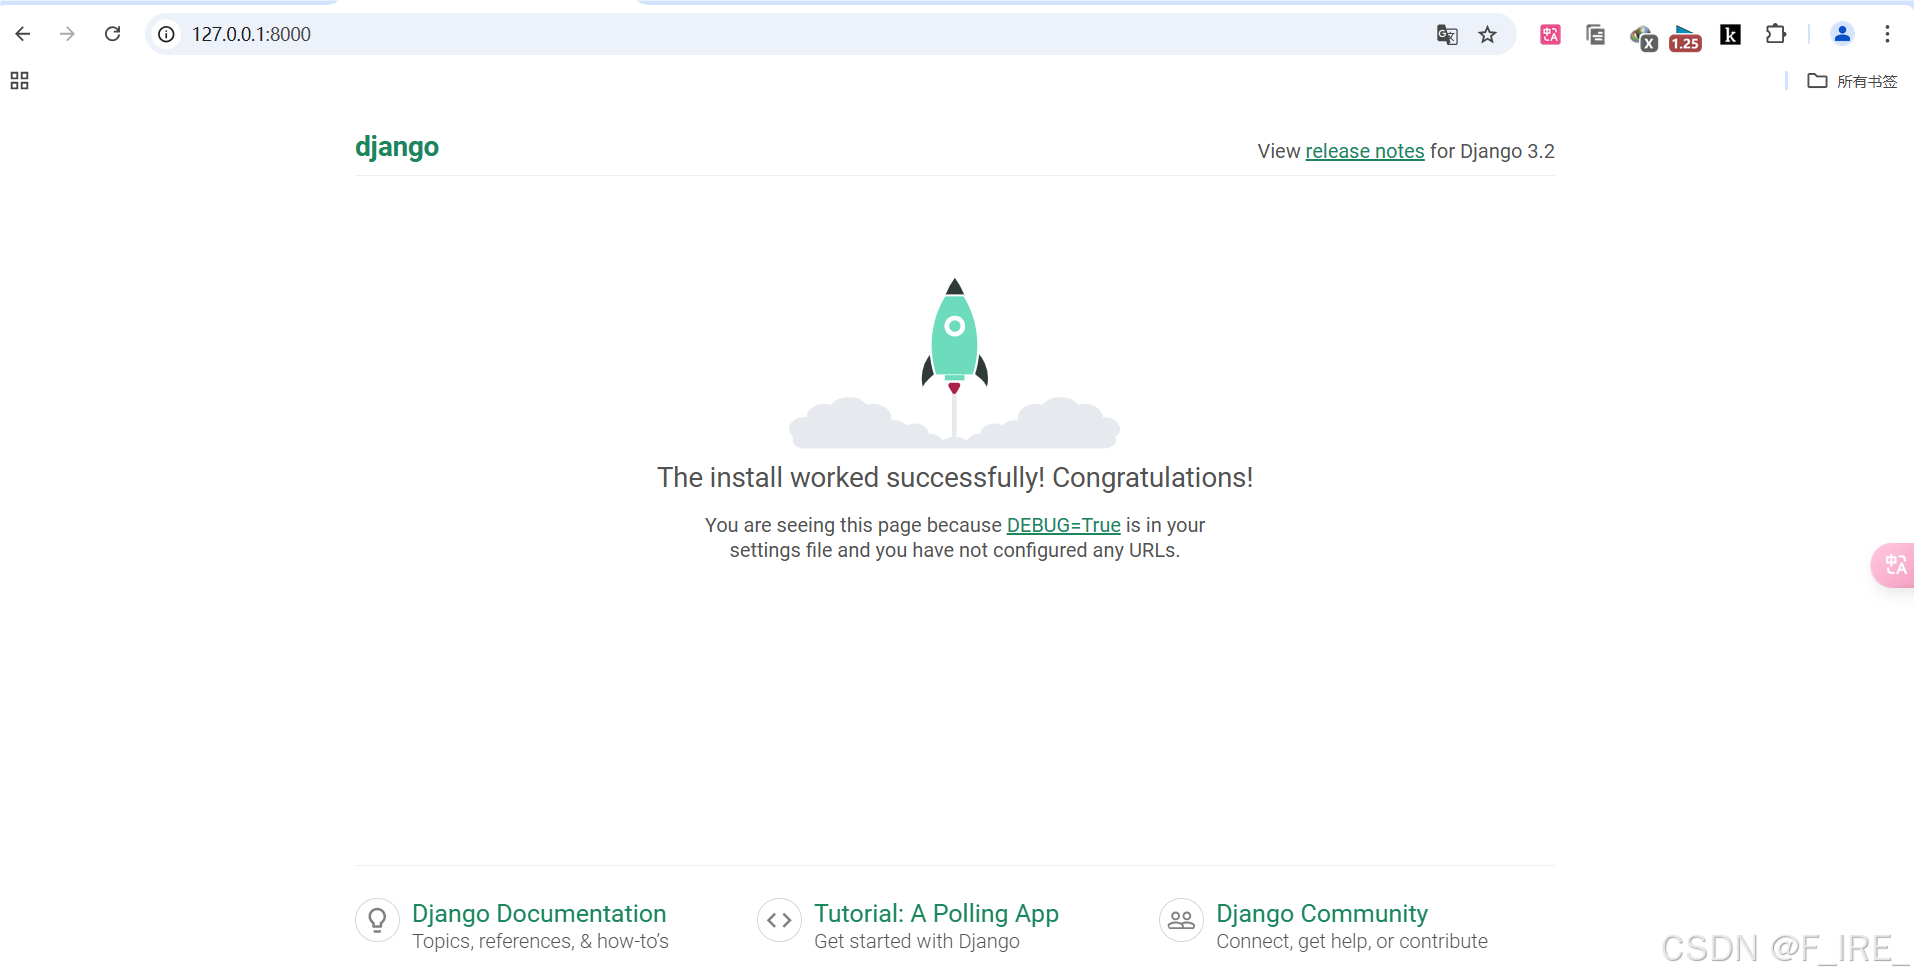Click the rocket illustration
This screenshot has width=1914, height=980.
pyautogui.click(x=954, y=362)
